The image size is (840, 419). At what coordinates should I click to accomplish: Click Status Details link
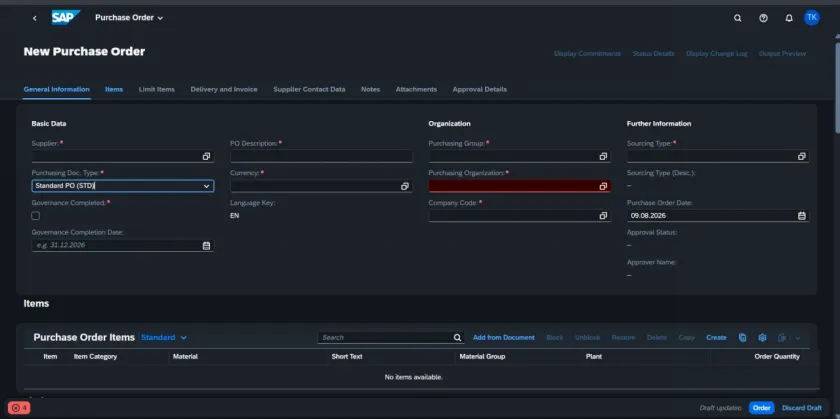(653, 54)
